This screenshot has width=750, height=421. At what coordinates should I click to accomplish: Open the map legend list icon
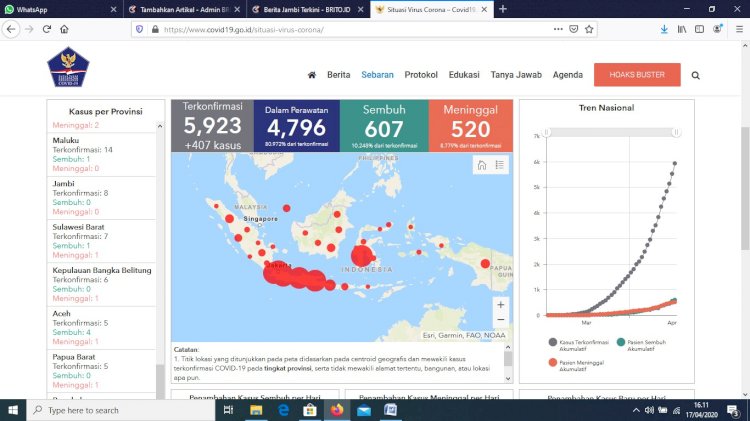(x=499, y=165)
